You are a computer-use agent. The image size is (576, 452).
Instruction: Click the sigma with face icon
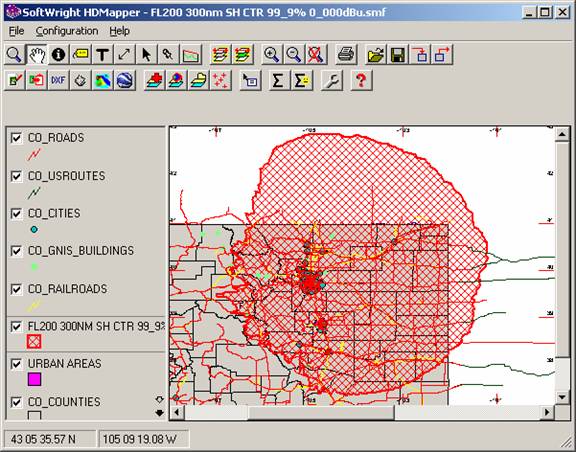click(302, 80)
